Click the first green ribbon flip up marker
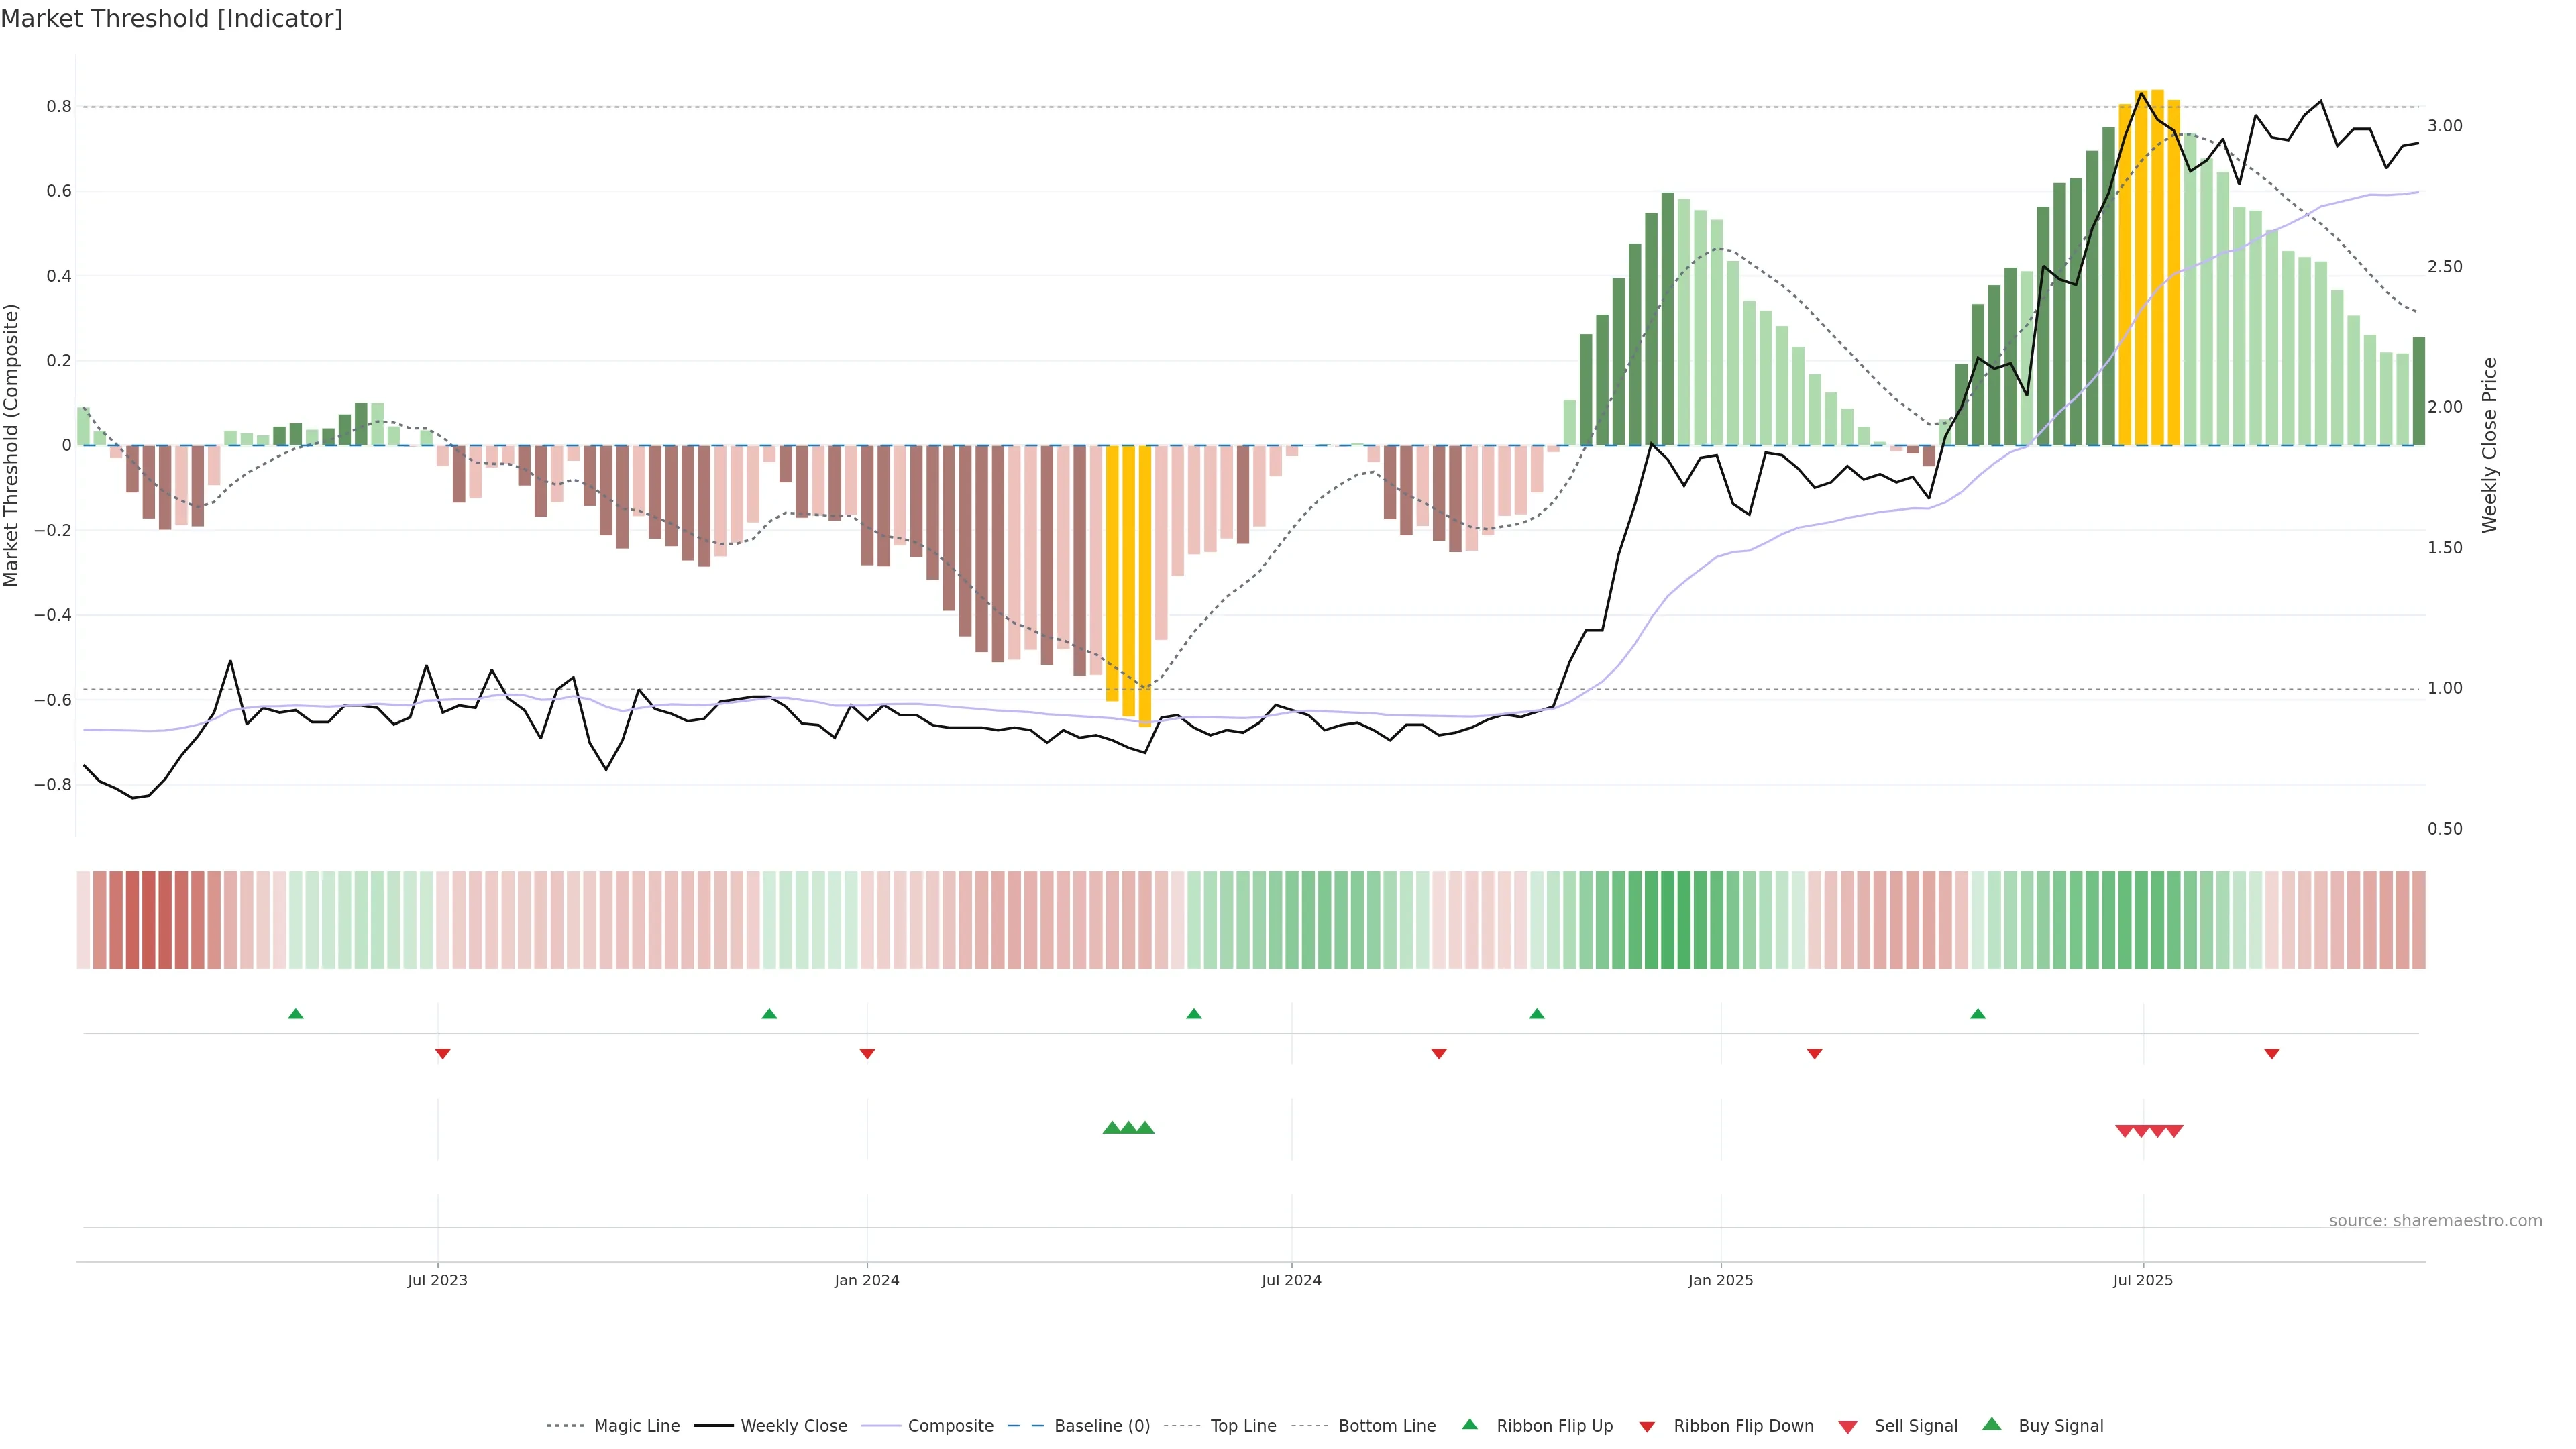Viewport: 2576px width, 1449px height. pos(296,1014)
